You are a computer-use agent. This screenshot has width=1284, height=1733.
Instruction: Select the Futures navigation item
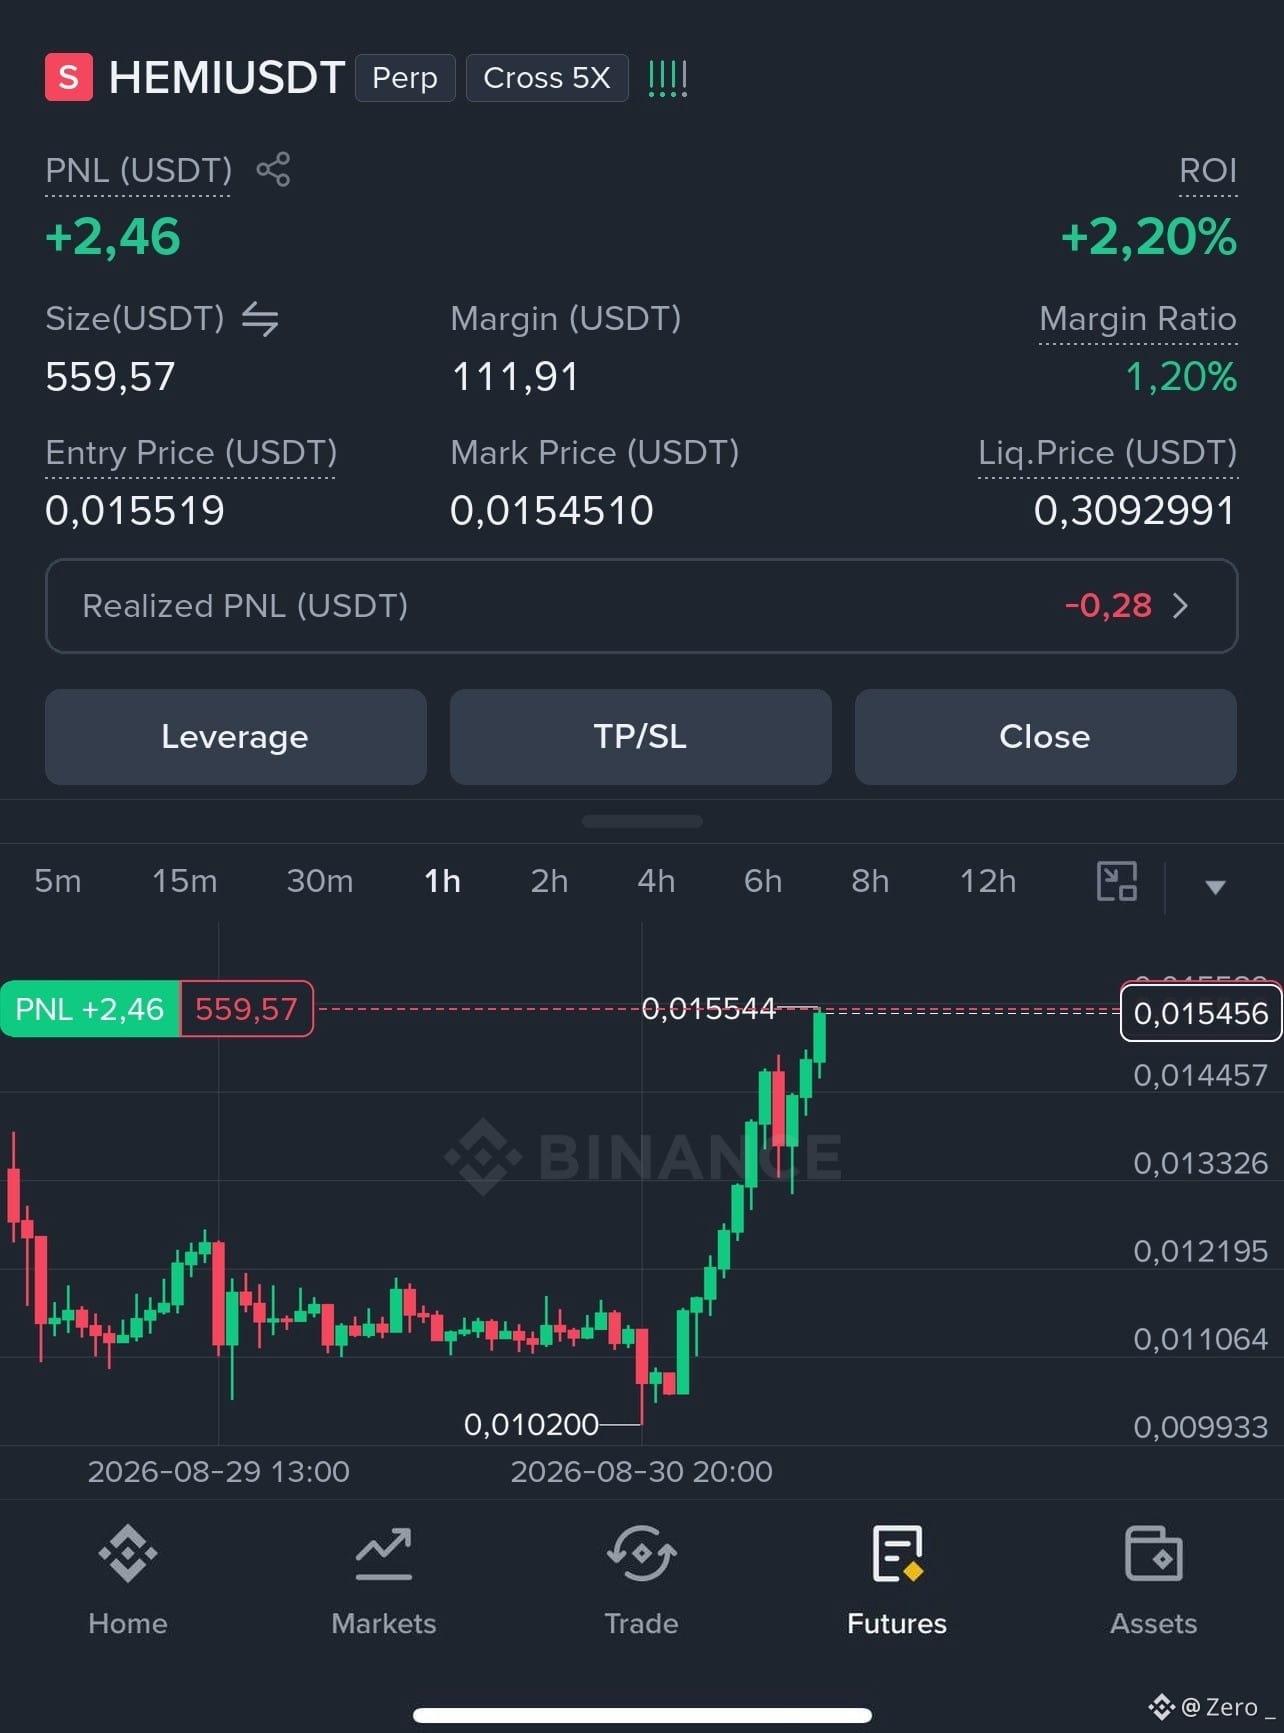click(897, 1580)
